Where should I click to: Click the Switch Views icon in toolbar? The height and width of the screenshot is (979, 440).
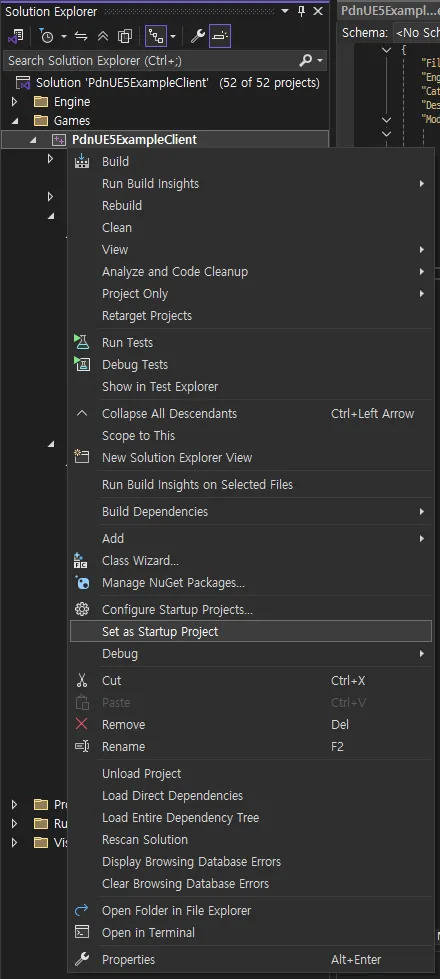(15, 36)
